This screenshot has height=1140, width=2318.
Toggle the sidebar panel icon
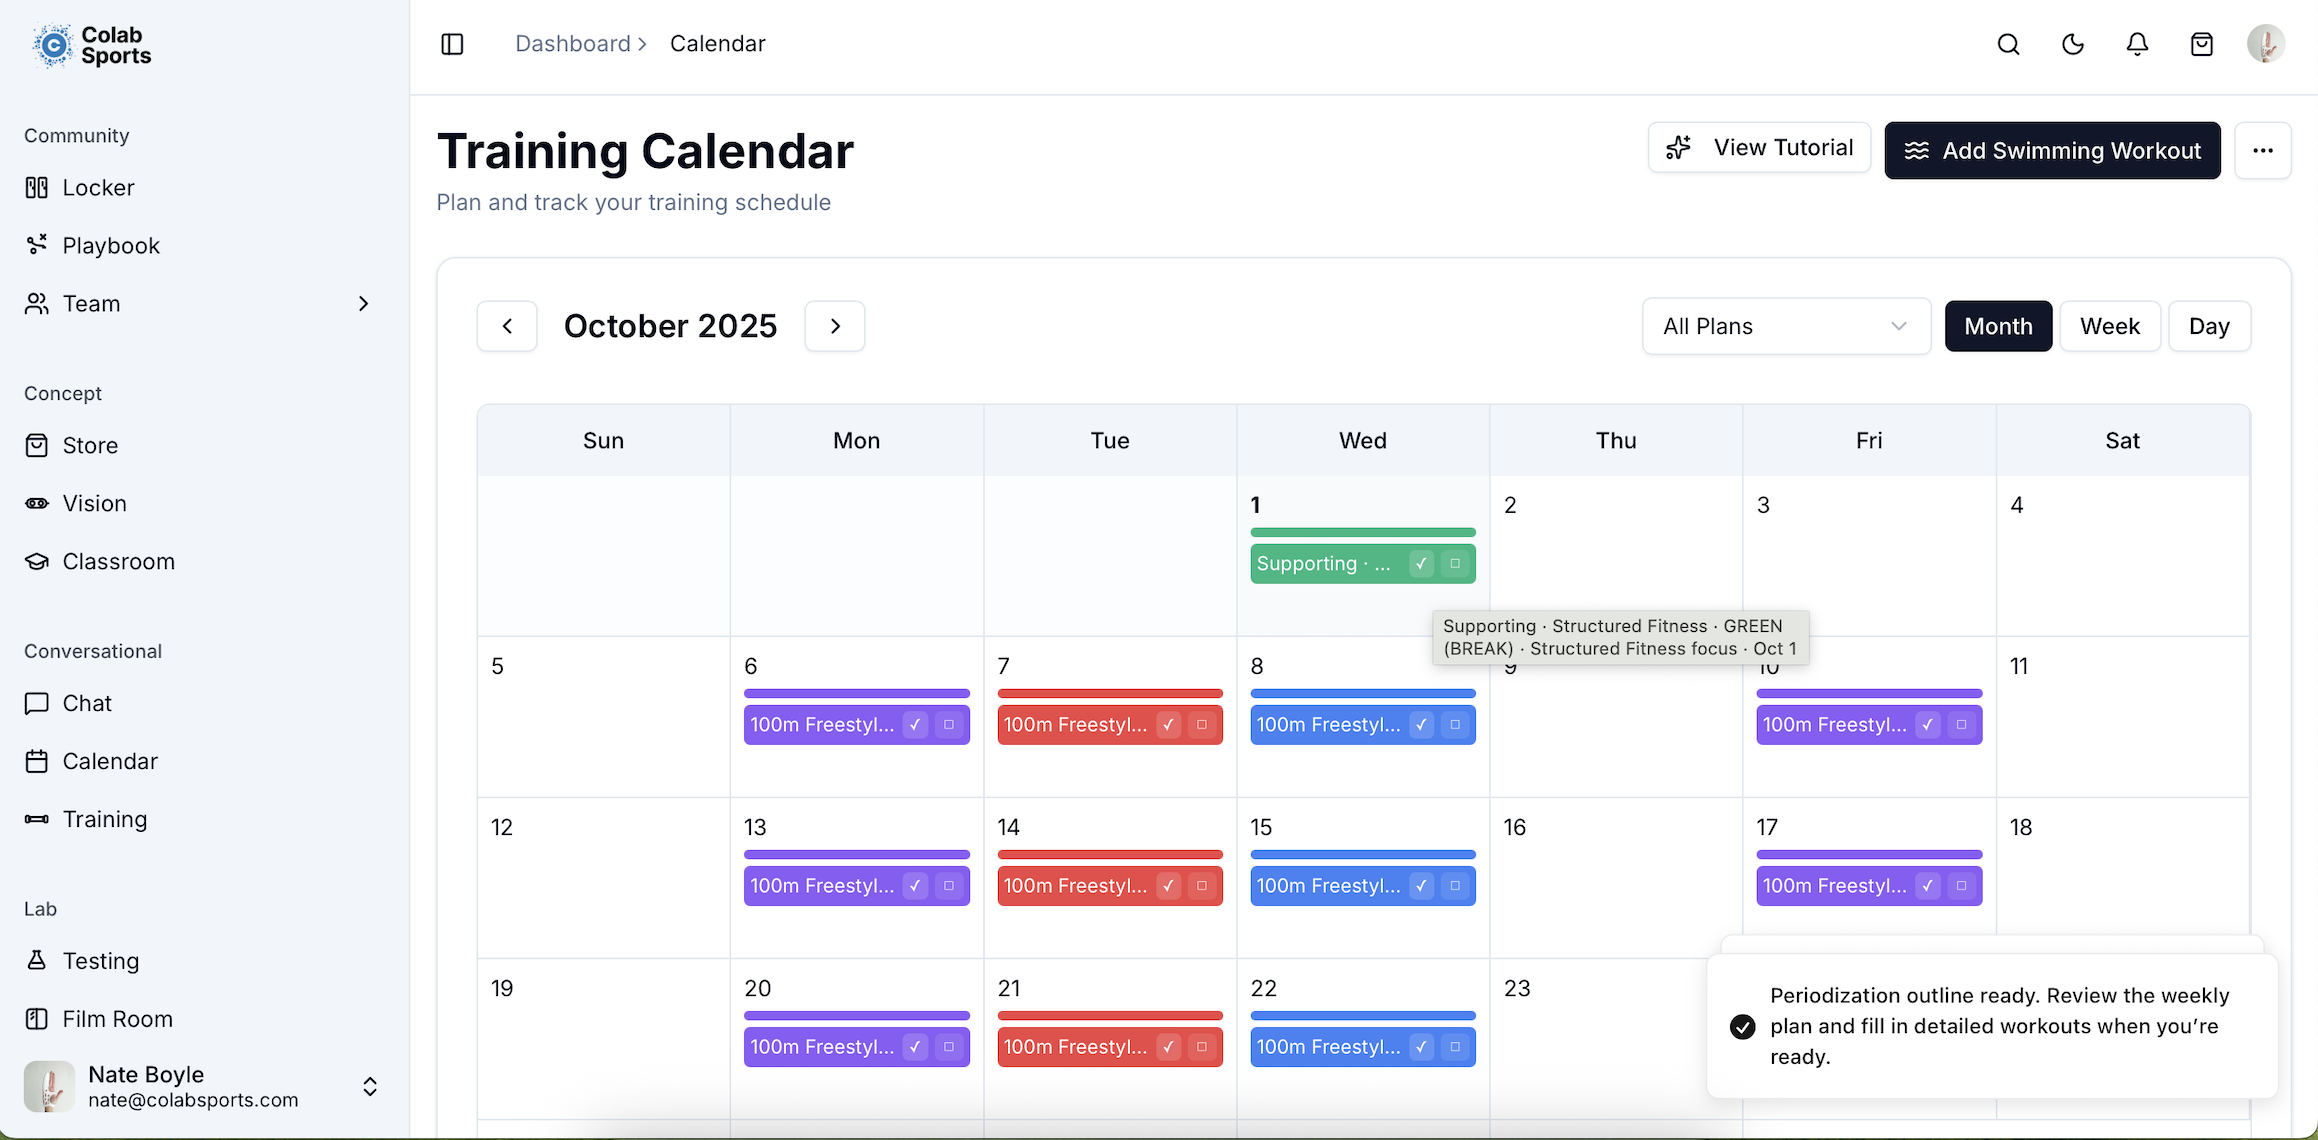[452, 44]
